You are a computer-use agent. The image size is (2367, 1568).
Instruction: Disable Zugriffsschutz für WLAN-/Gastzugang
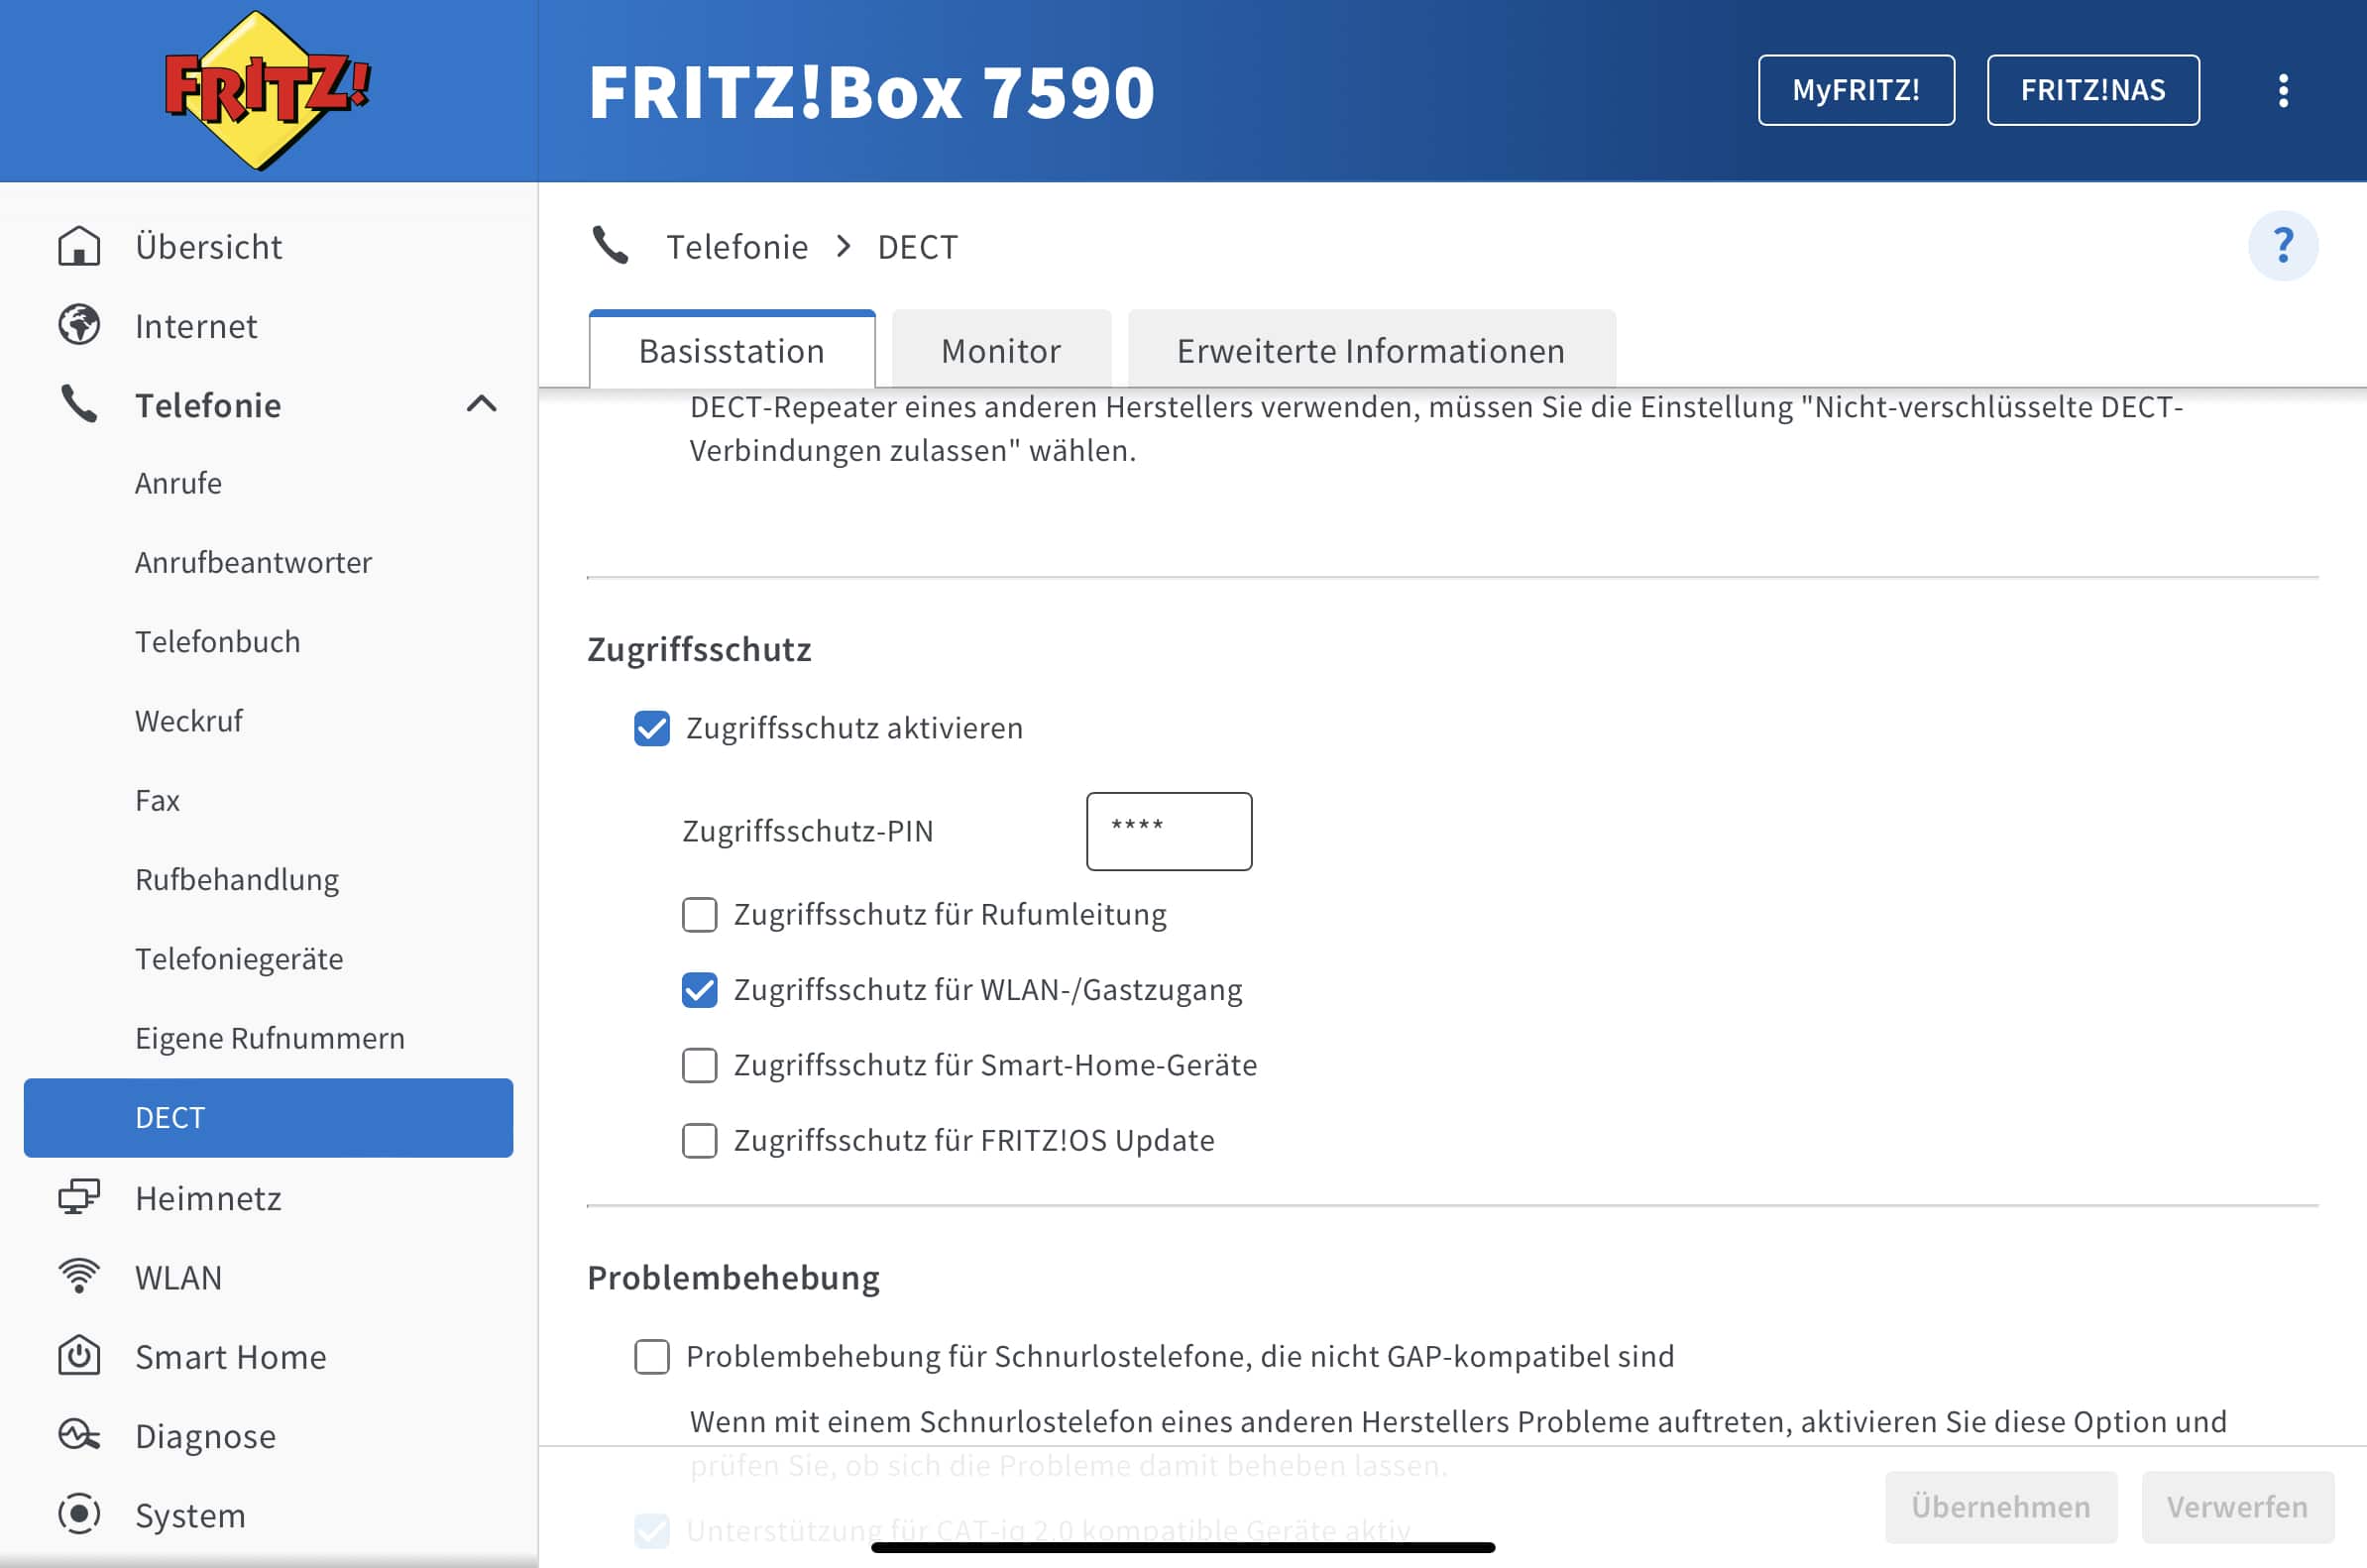point(700,990)
